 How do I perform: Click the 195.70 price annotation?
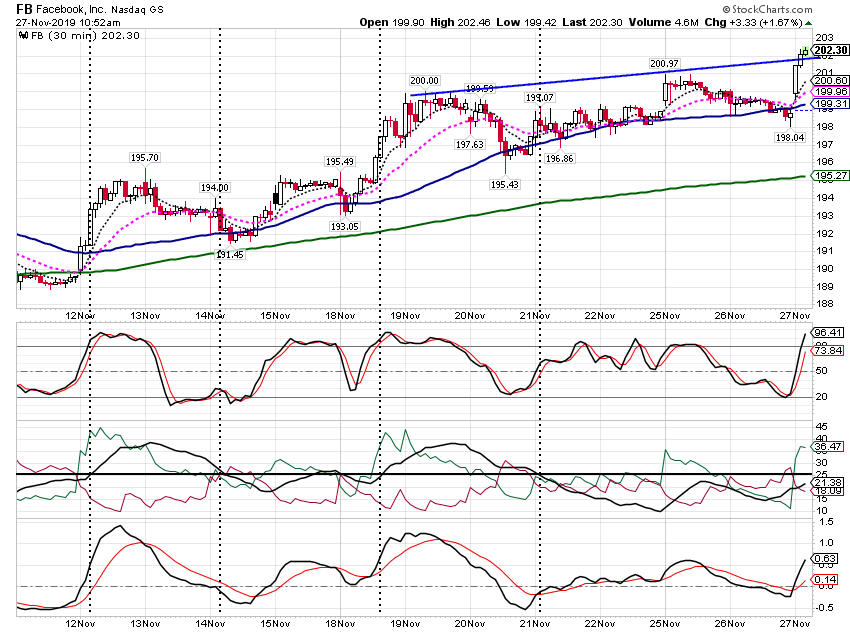click(145, 158)
